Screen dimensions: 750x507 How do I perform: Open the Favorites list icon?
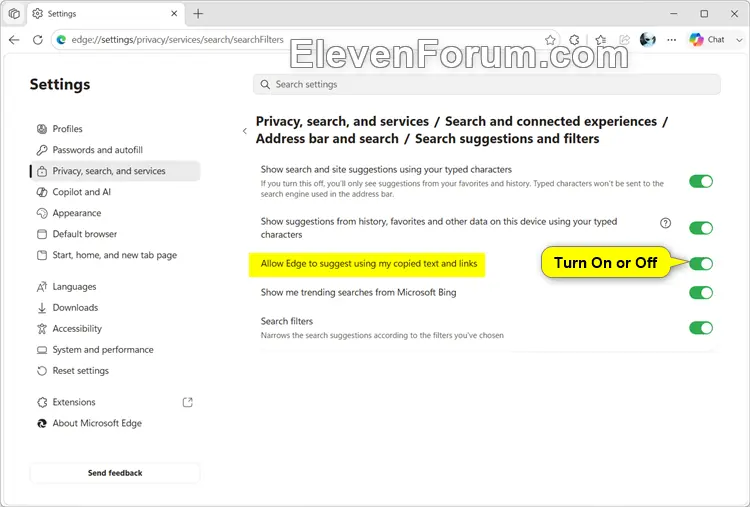tap(601, 40)
